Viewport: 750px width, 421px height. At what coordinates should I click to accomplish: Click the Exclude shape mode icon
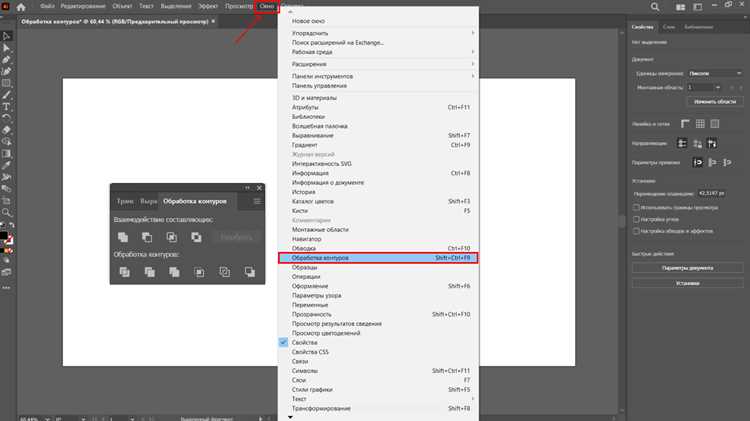[196, 237]
